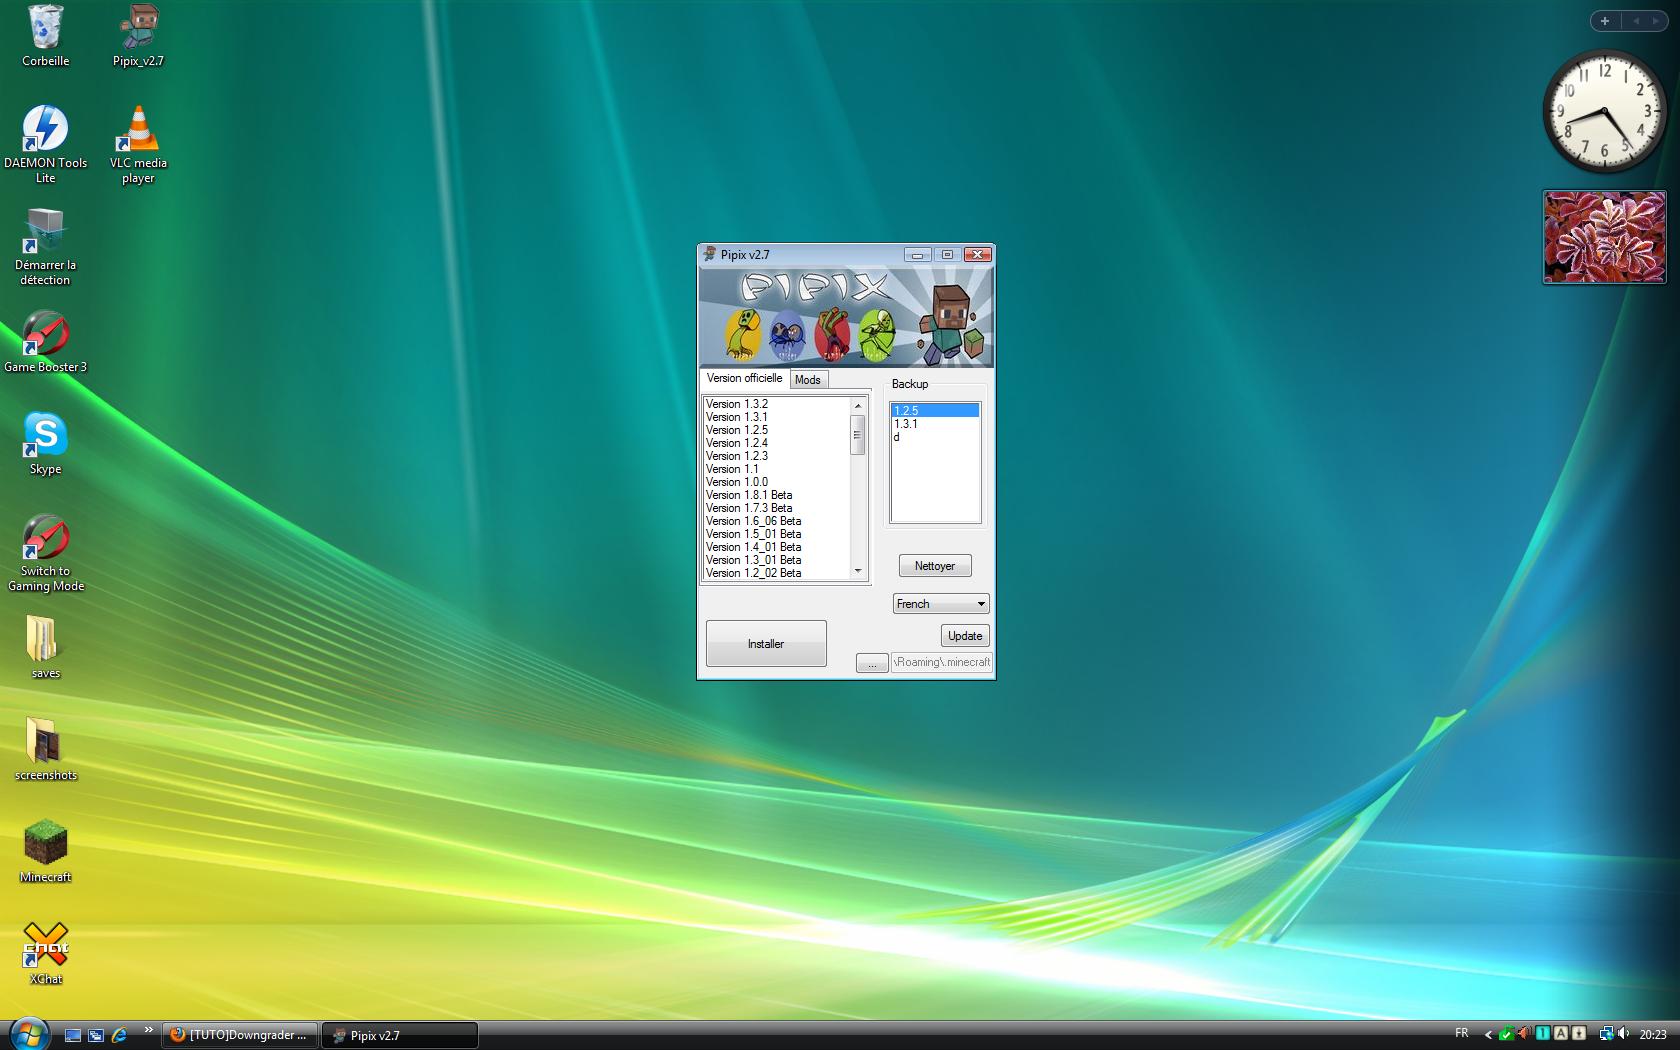The image size is (1680, 1050).
Task: Click the Windows Start orb
Action: coord(28,1034)
